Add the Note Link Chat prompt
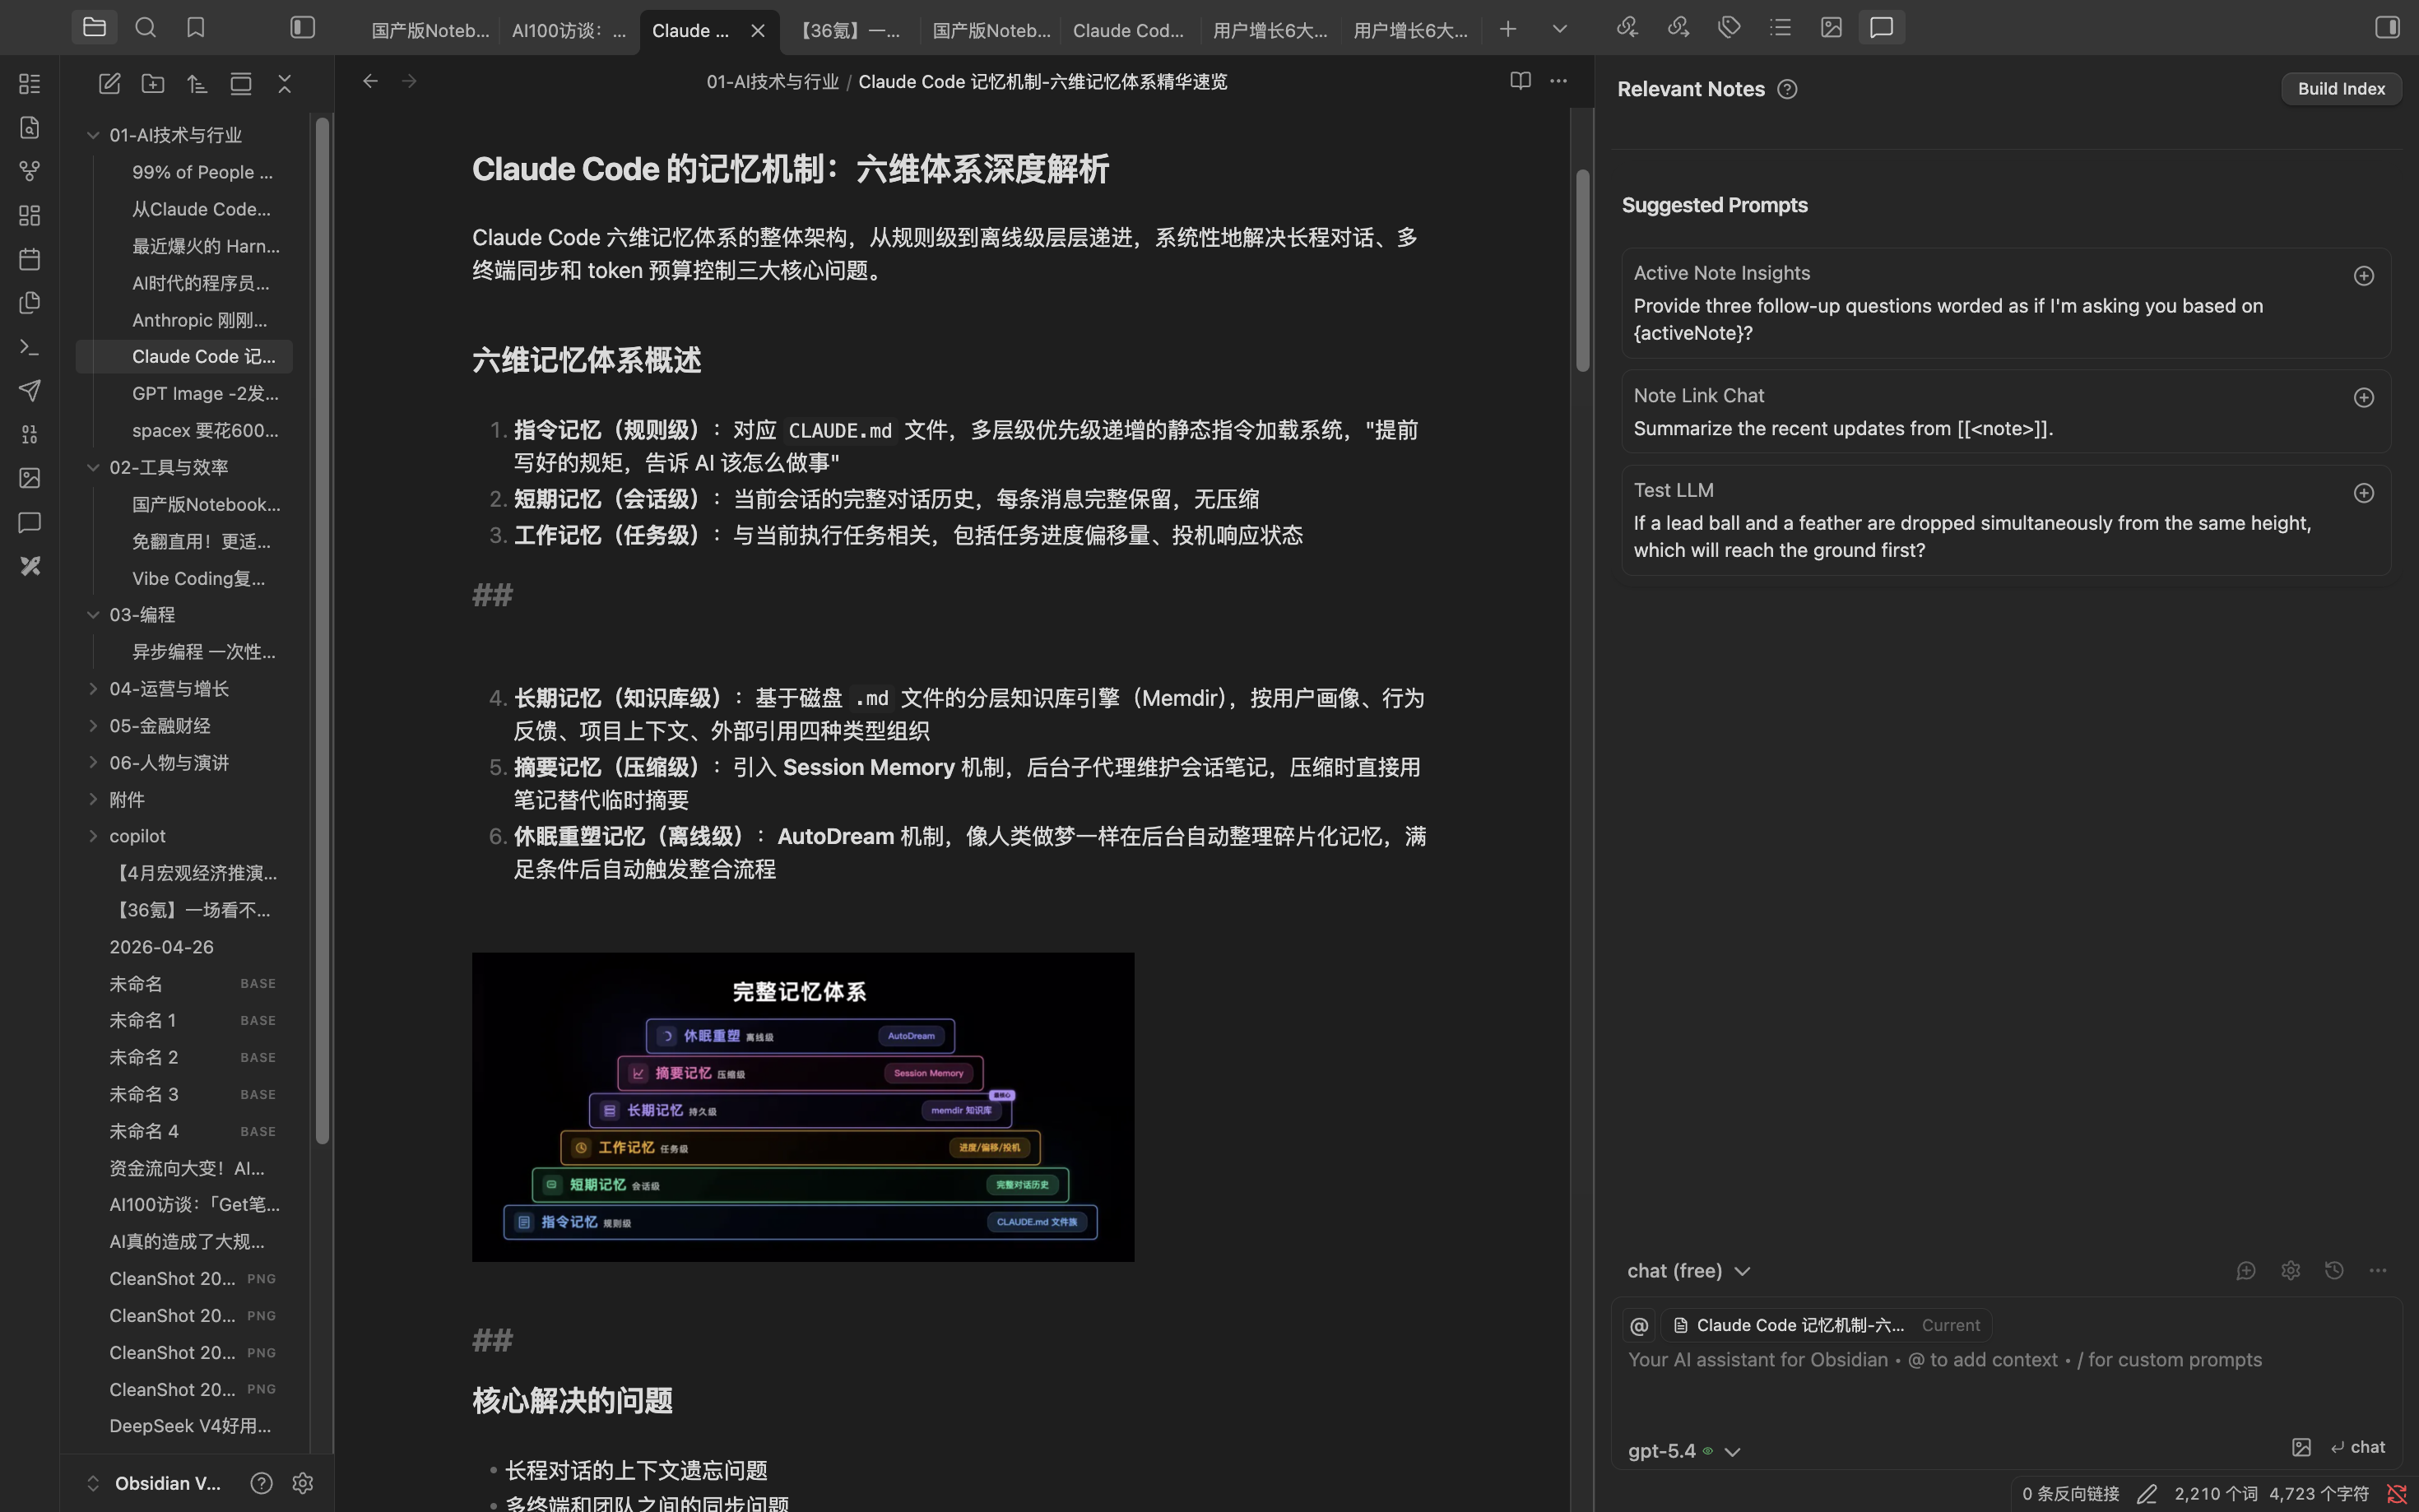 (2363, 398)
